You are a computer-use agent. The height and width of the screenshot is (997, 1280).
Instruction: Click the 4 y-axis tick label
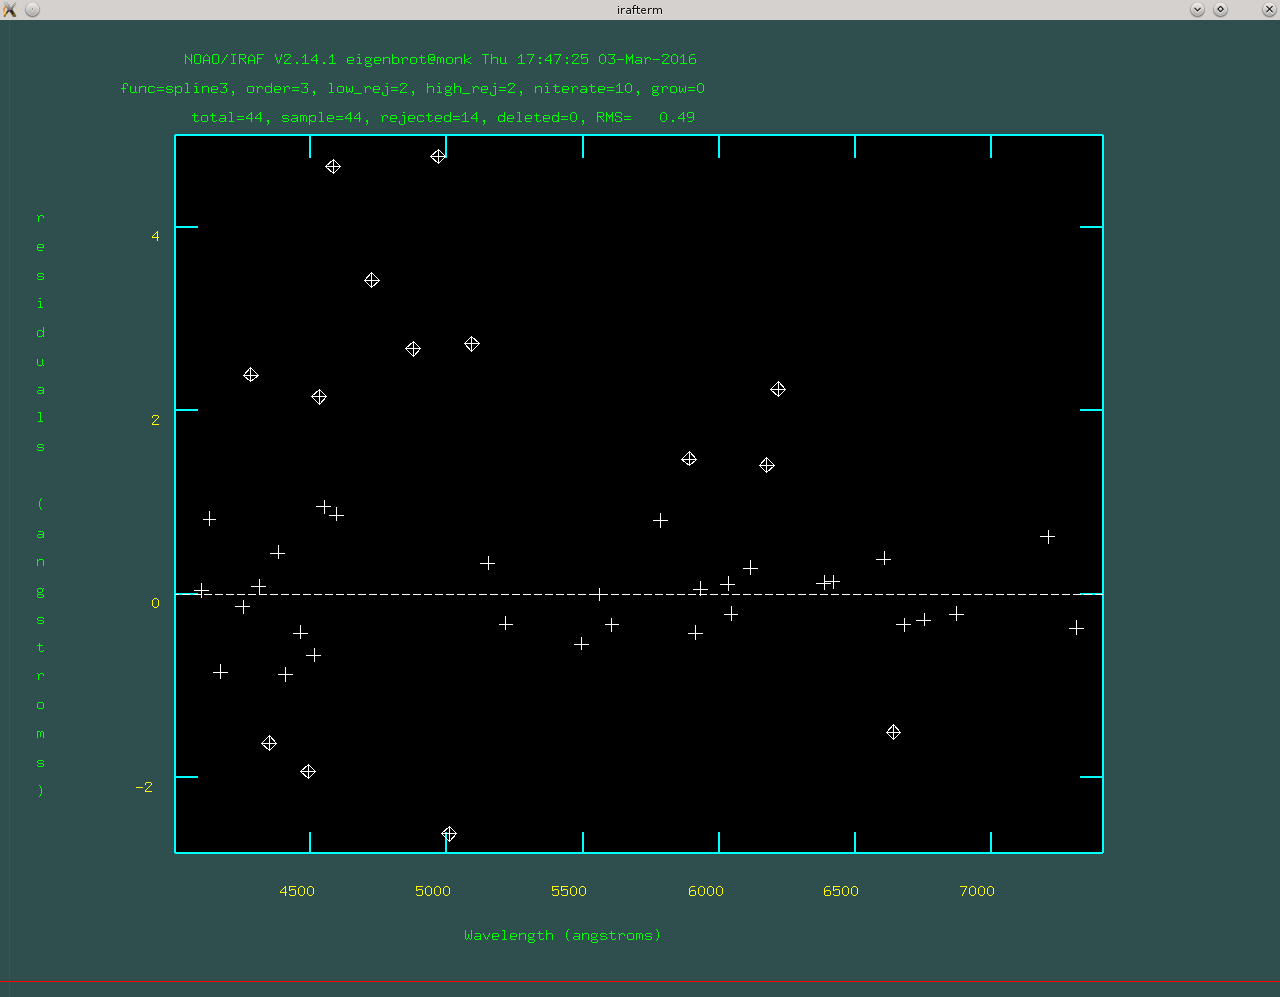(155, 236)
